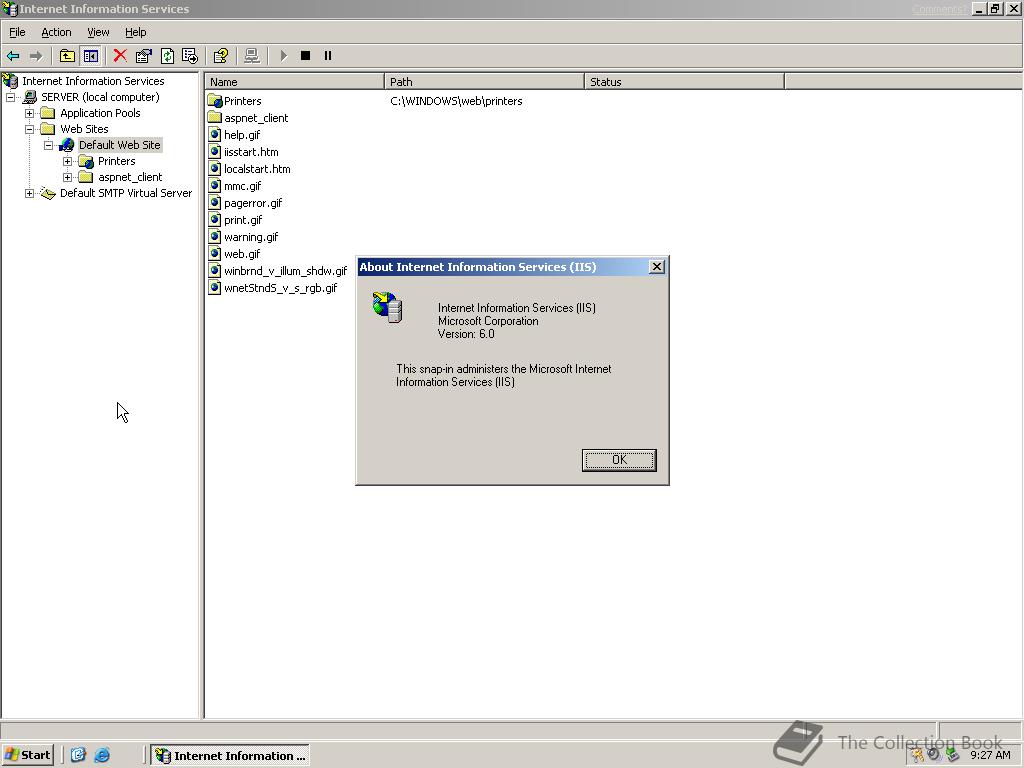Click the Forward arrow toolbar icon

(x=36, y=56)
